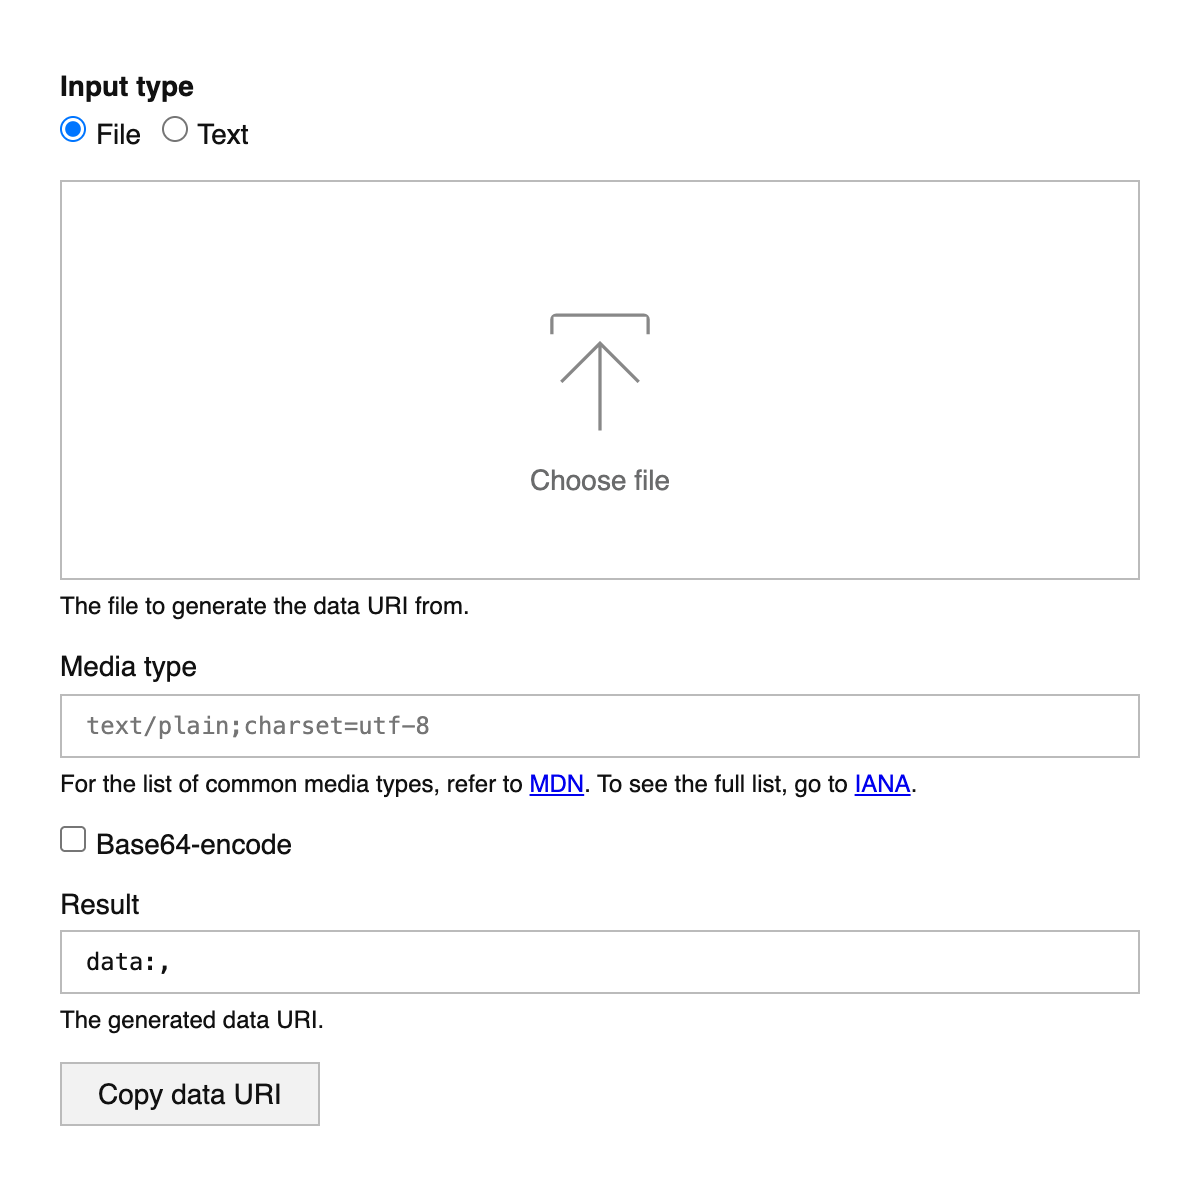Open the MDN media types link

click(556, 784)
